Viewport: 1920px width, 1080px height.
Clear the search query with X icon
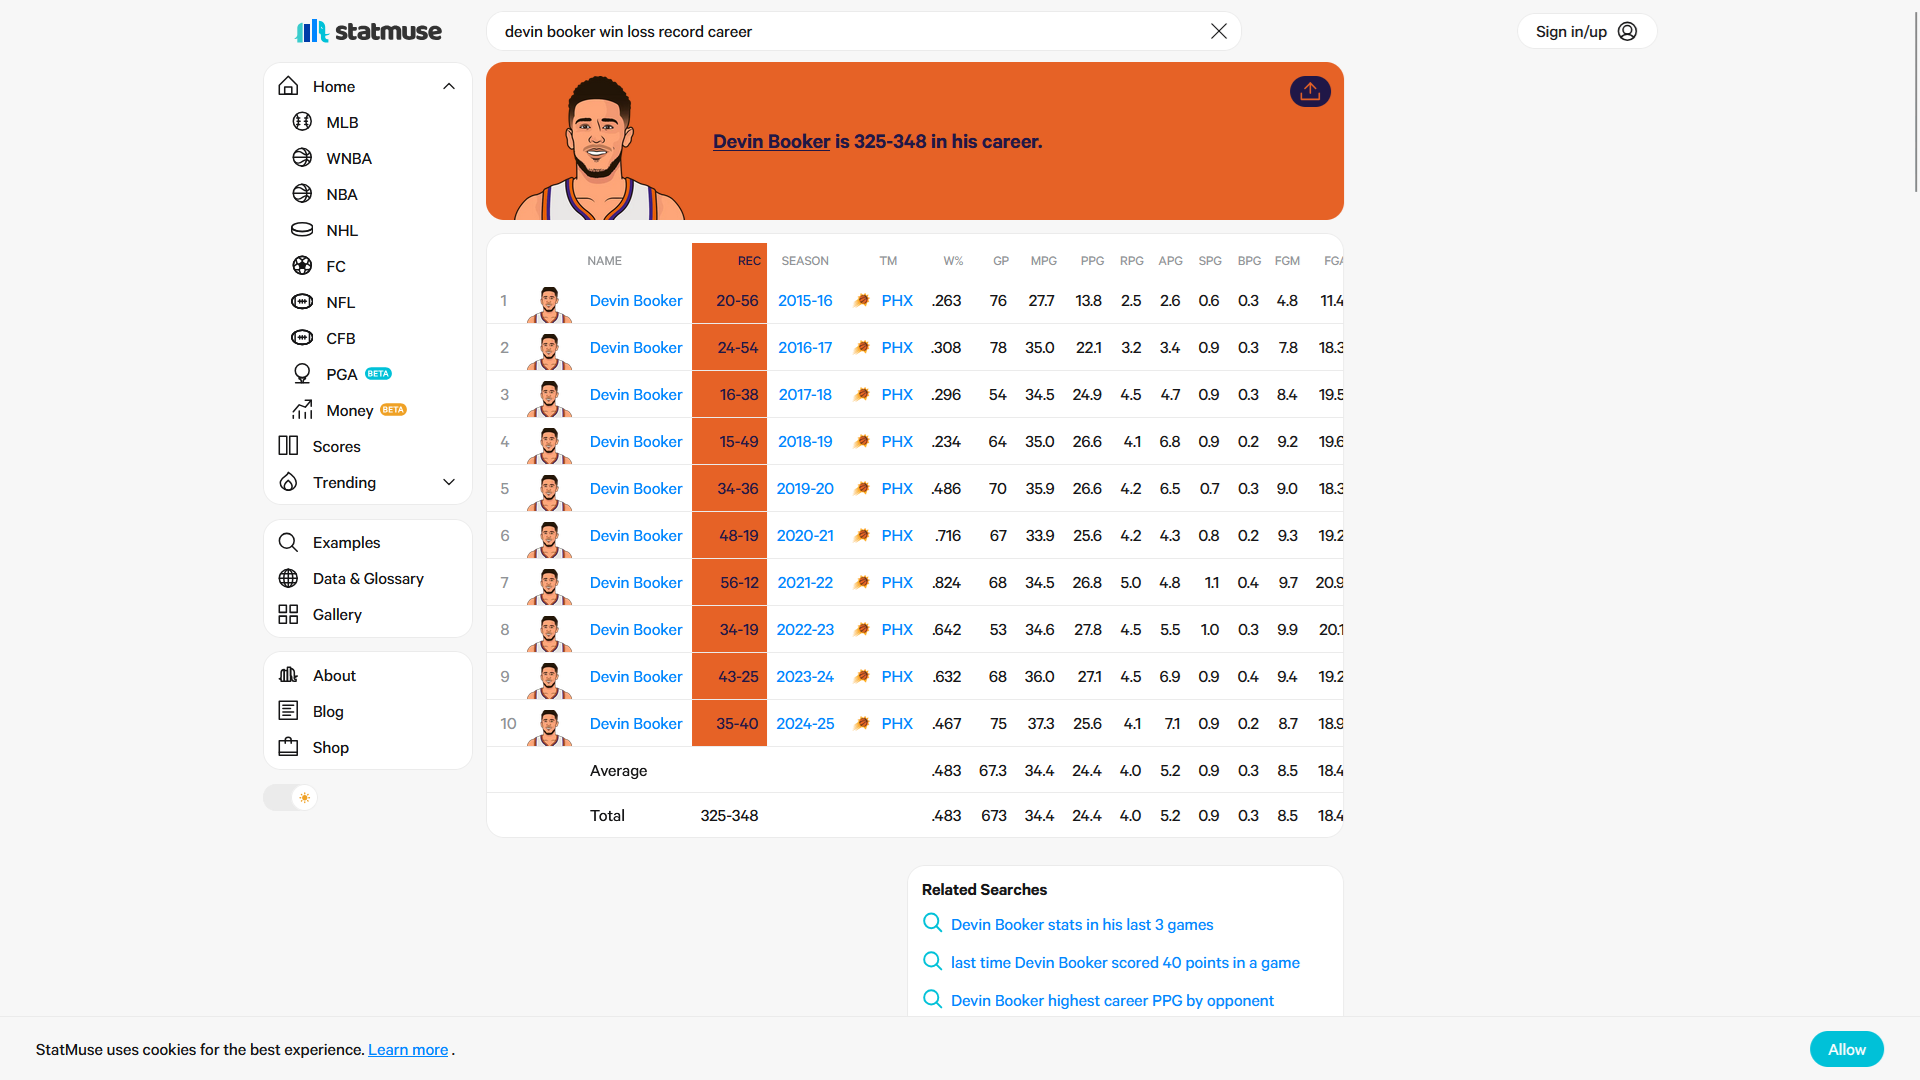click(x=1218, y=31)
